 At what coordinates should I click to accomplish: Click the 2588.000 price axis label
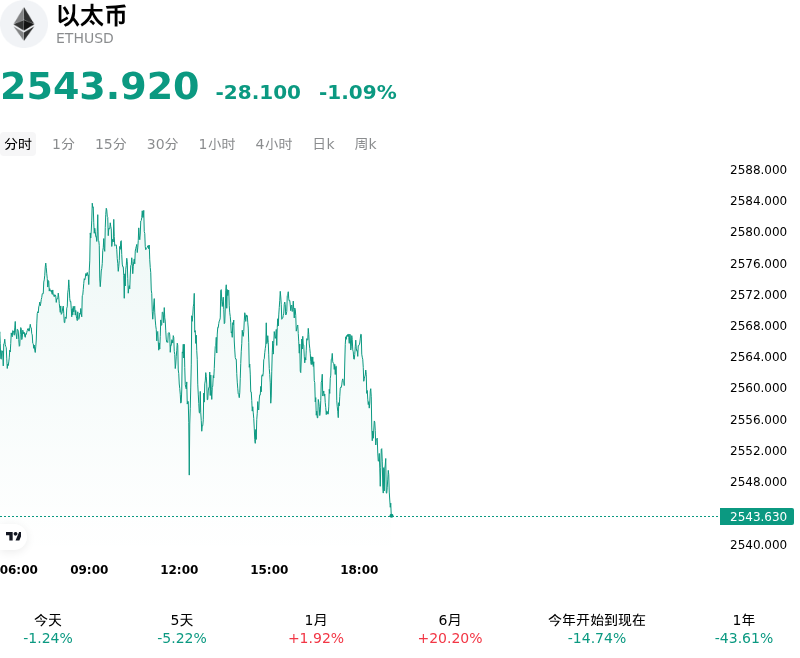(758, 170)
